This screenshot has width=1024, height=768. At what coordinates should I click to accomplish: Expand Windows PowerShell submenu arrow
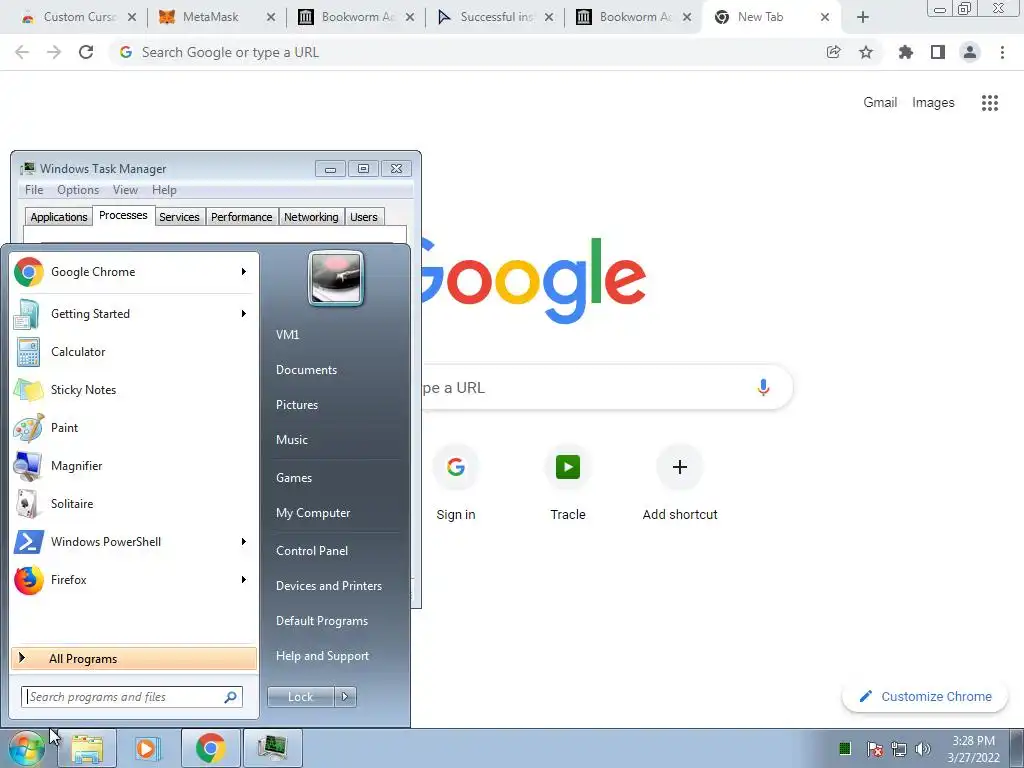[244, 541]
